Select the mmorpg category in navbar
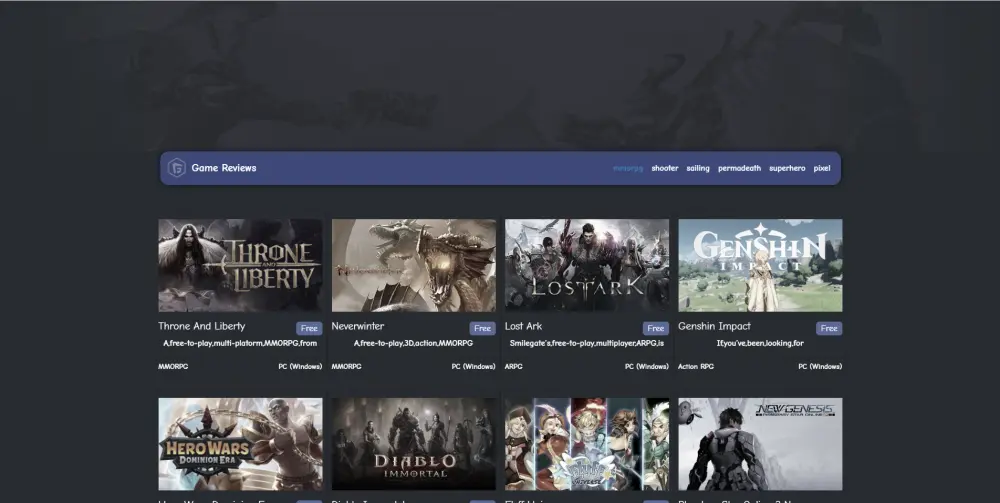The image size is (1000, 503). pos(628,168)
